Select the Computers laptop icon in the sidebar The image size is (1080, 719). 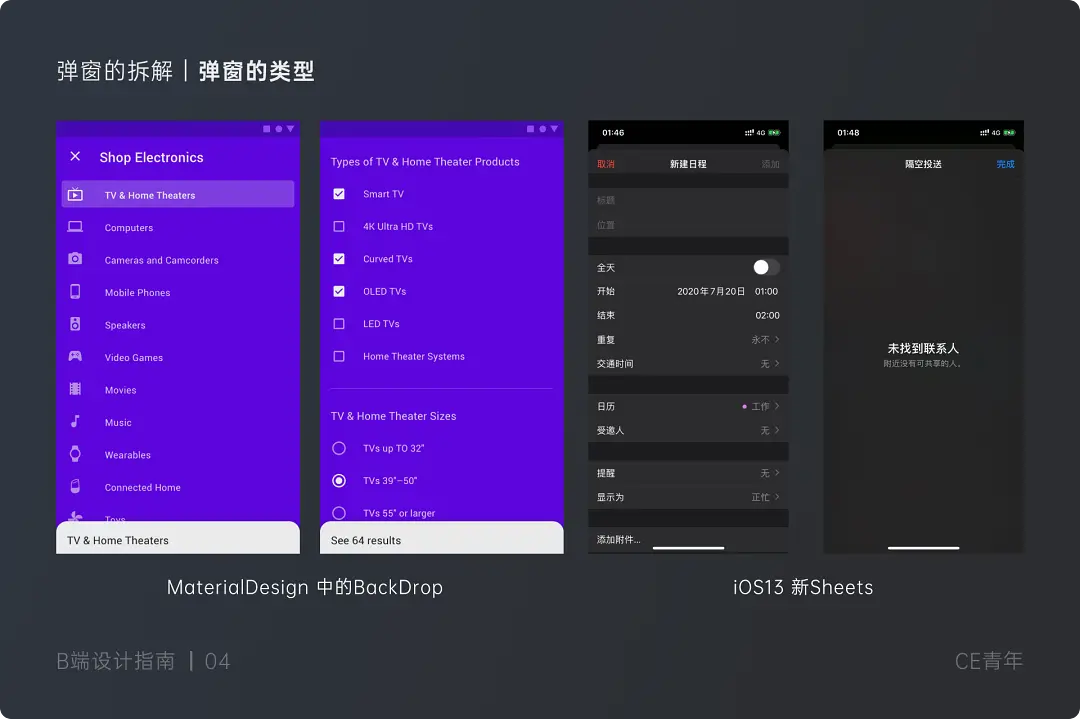pos(74,227)
